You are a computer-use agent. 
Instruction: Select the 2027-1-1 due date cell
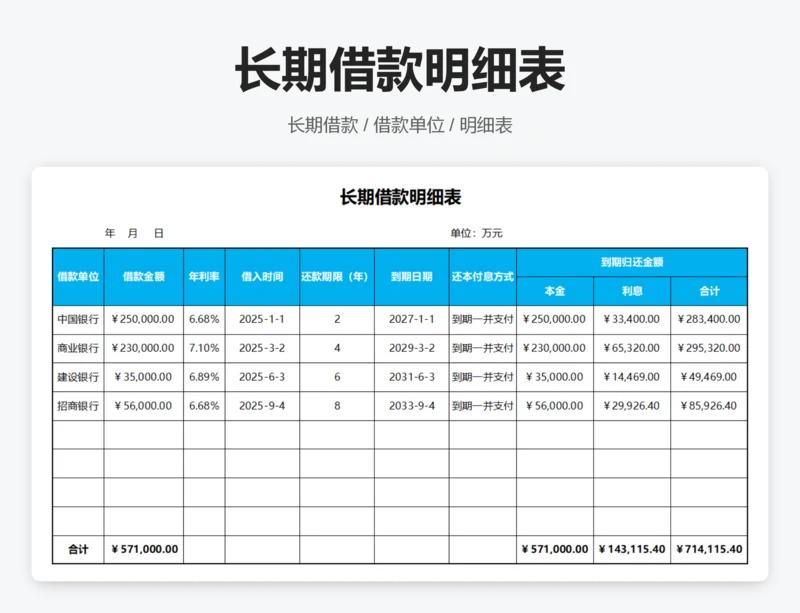[x=412, y=320]
